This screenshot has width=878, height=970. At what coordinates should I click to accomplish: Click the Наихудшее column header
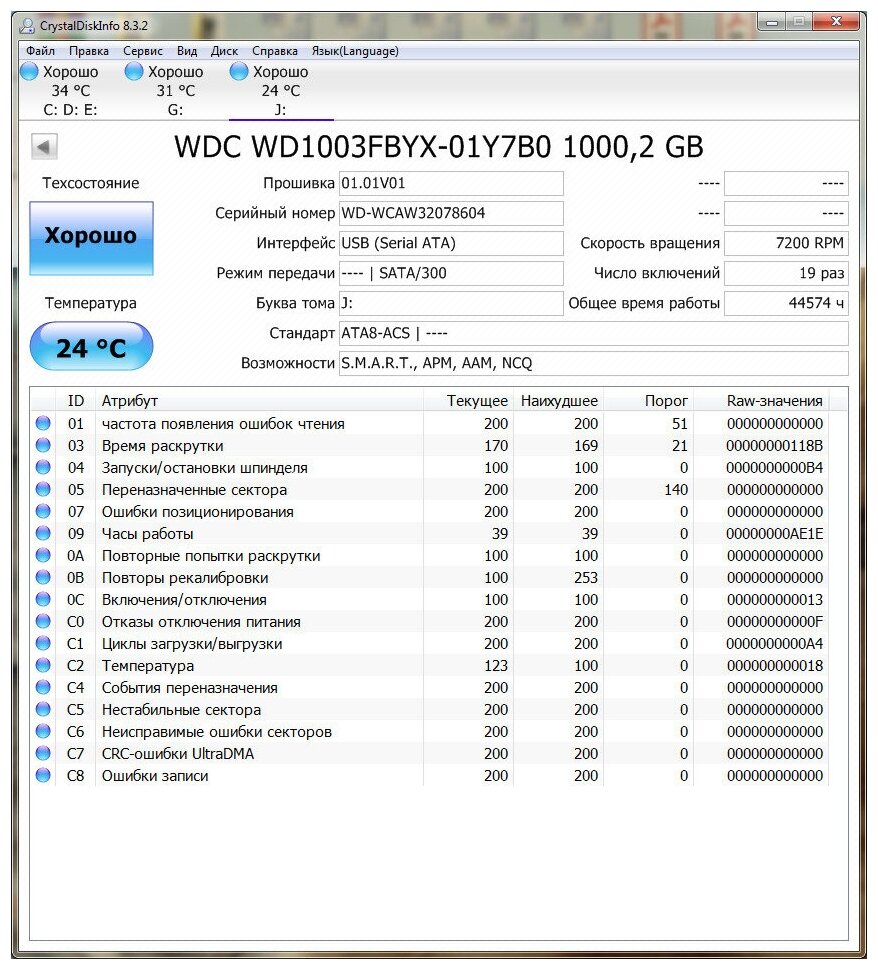(559, 401)
